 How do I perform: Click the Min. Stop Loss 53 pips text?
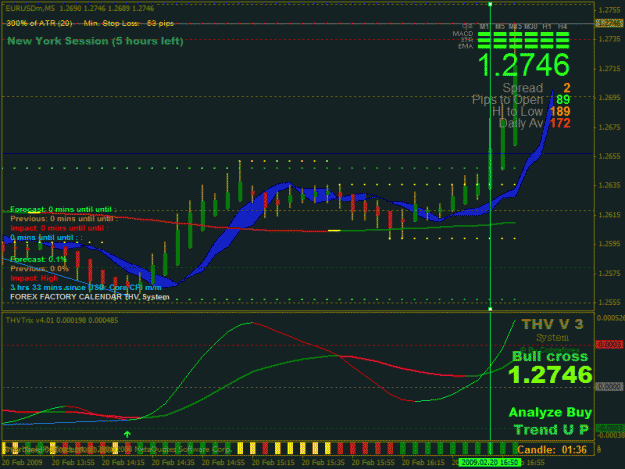[129, 24]
